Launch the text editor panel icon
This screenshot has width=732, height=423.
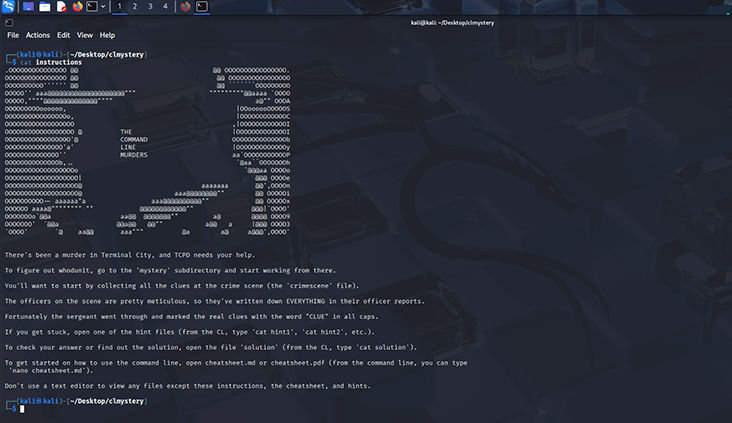click(61, 7)
